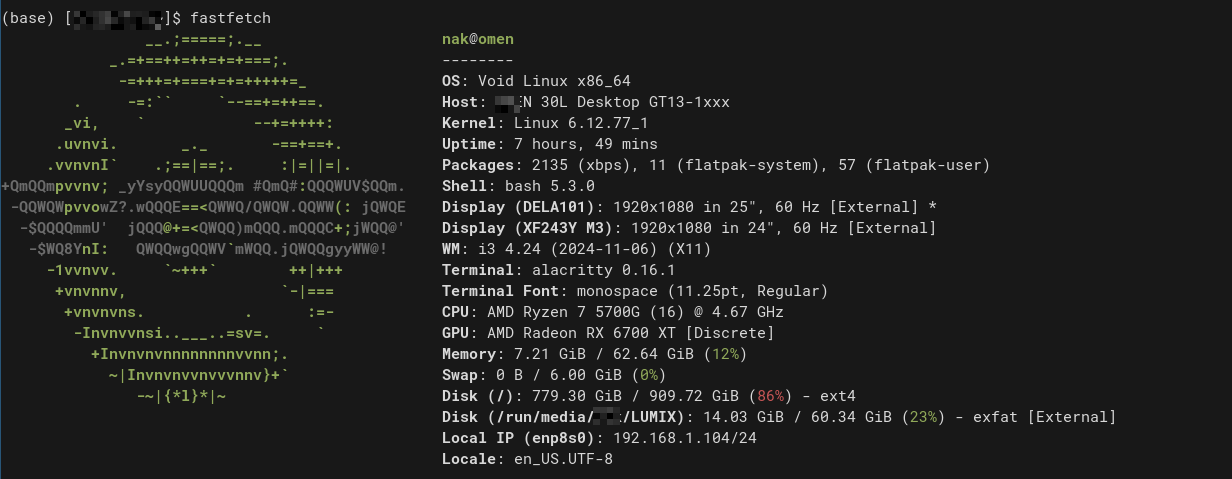This screenshot has height=479, width=1232.
Task: Click the Display (XF243Y M3) line
Action: click(689, 228)
